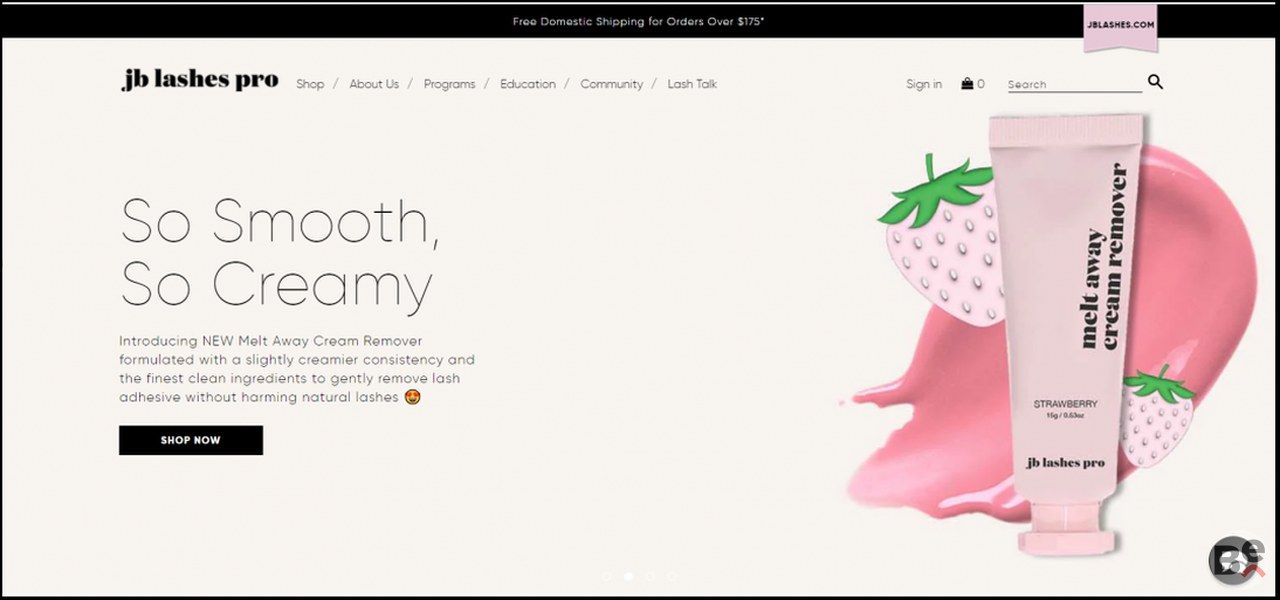1280x600 pixels.
Task: Expand the Education navigation item
Action: point(528,84)
